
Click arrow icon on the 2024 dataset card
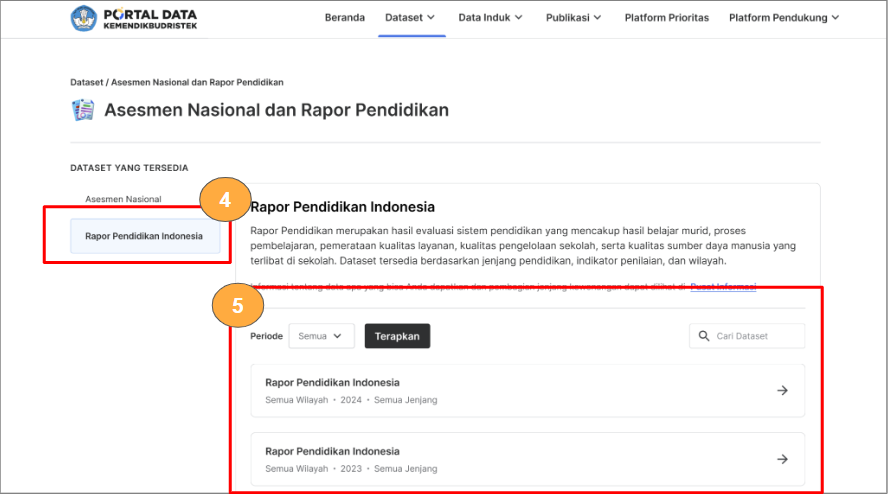click(x=782, y=391)
